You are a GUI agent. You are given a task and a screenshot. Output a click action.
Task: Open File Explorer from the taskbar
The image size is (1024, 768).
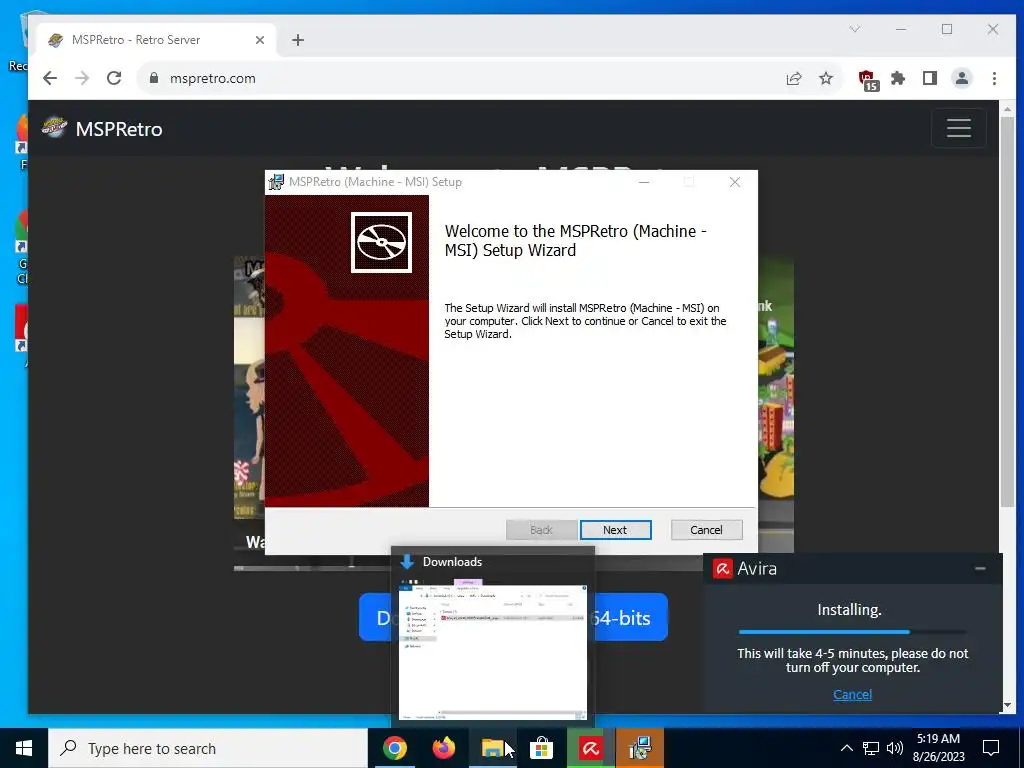tap(492, 748)
